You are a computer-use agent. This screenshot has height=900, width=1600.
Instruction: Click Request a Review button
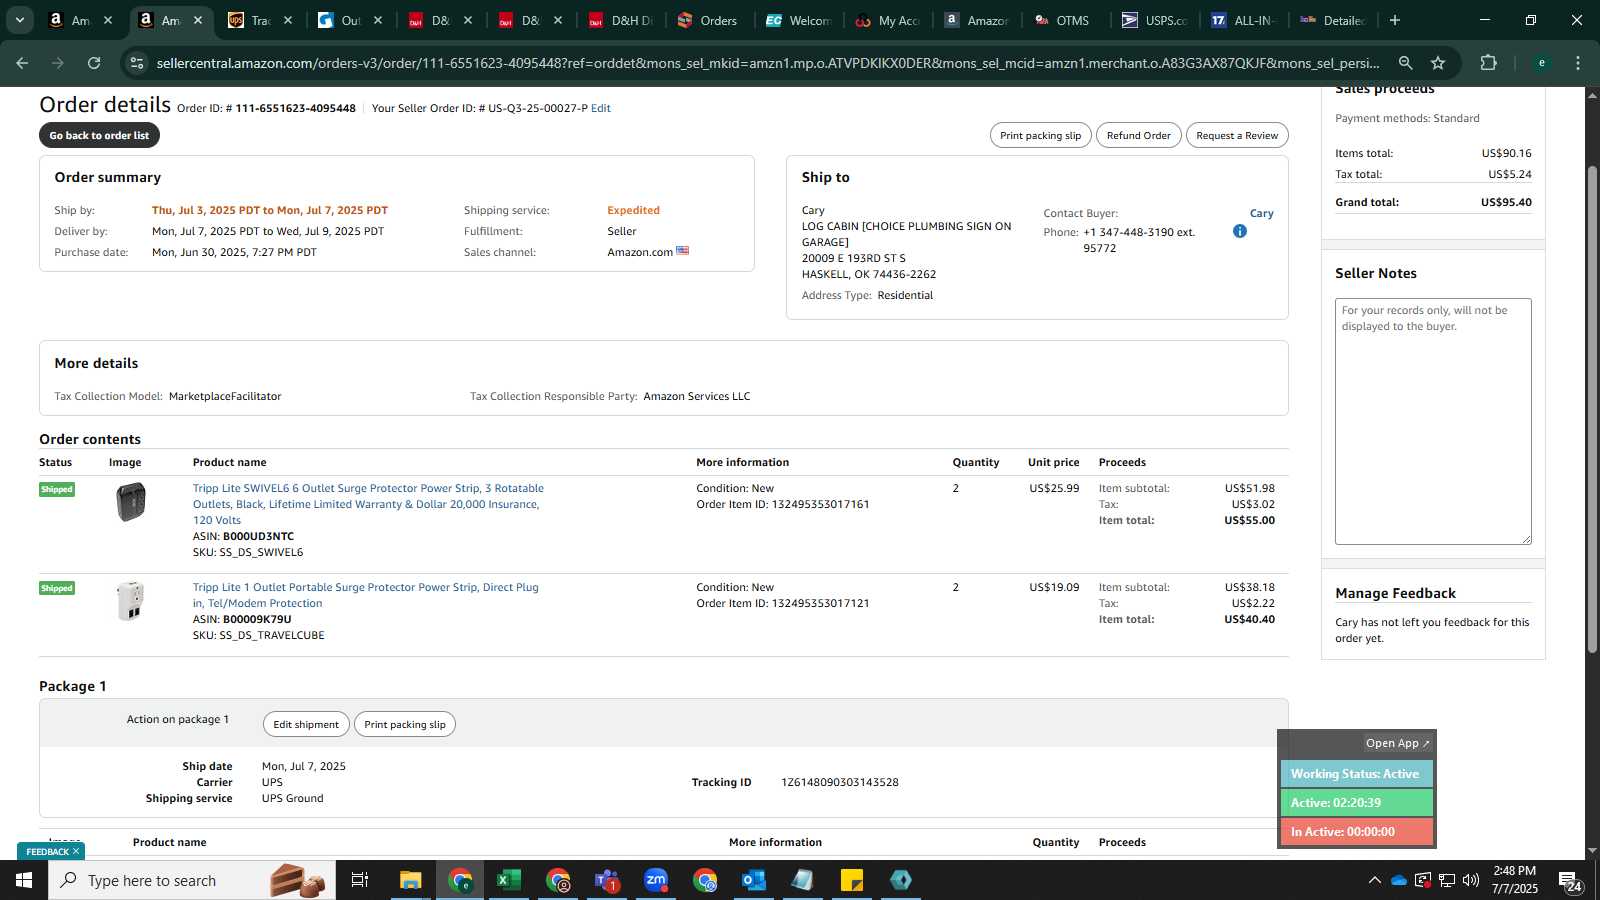click(x=1237, y=135)
